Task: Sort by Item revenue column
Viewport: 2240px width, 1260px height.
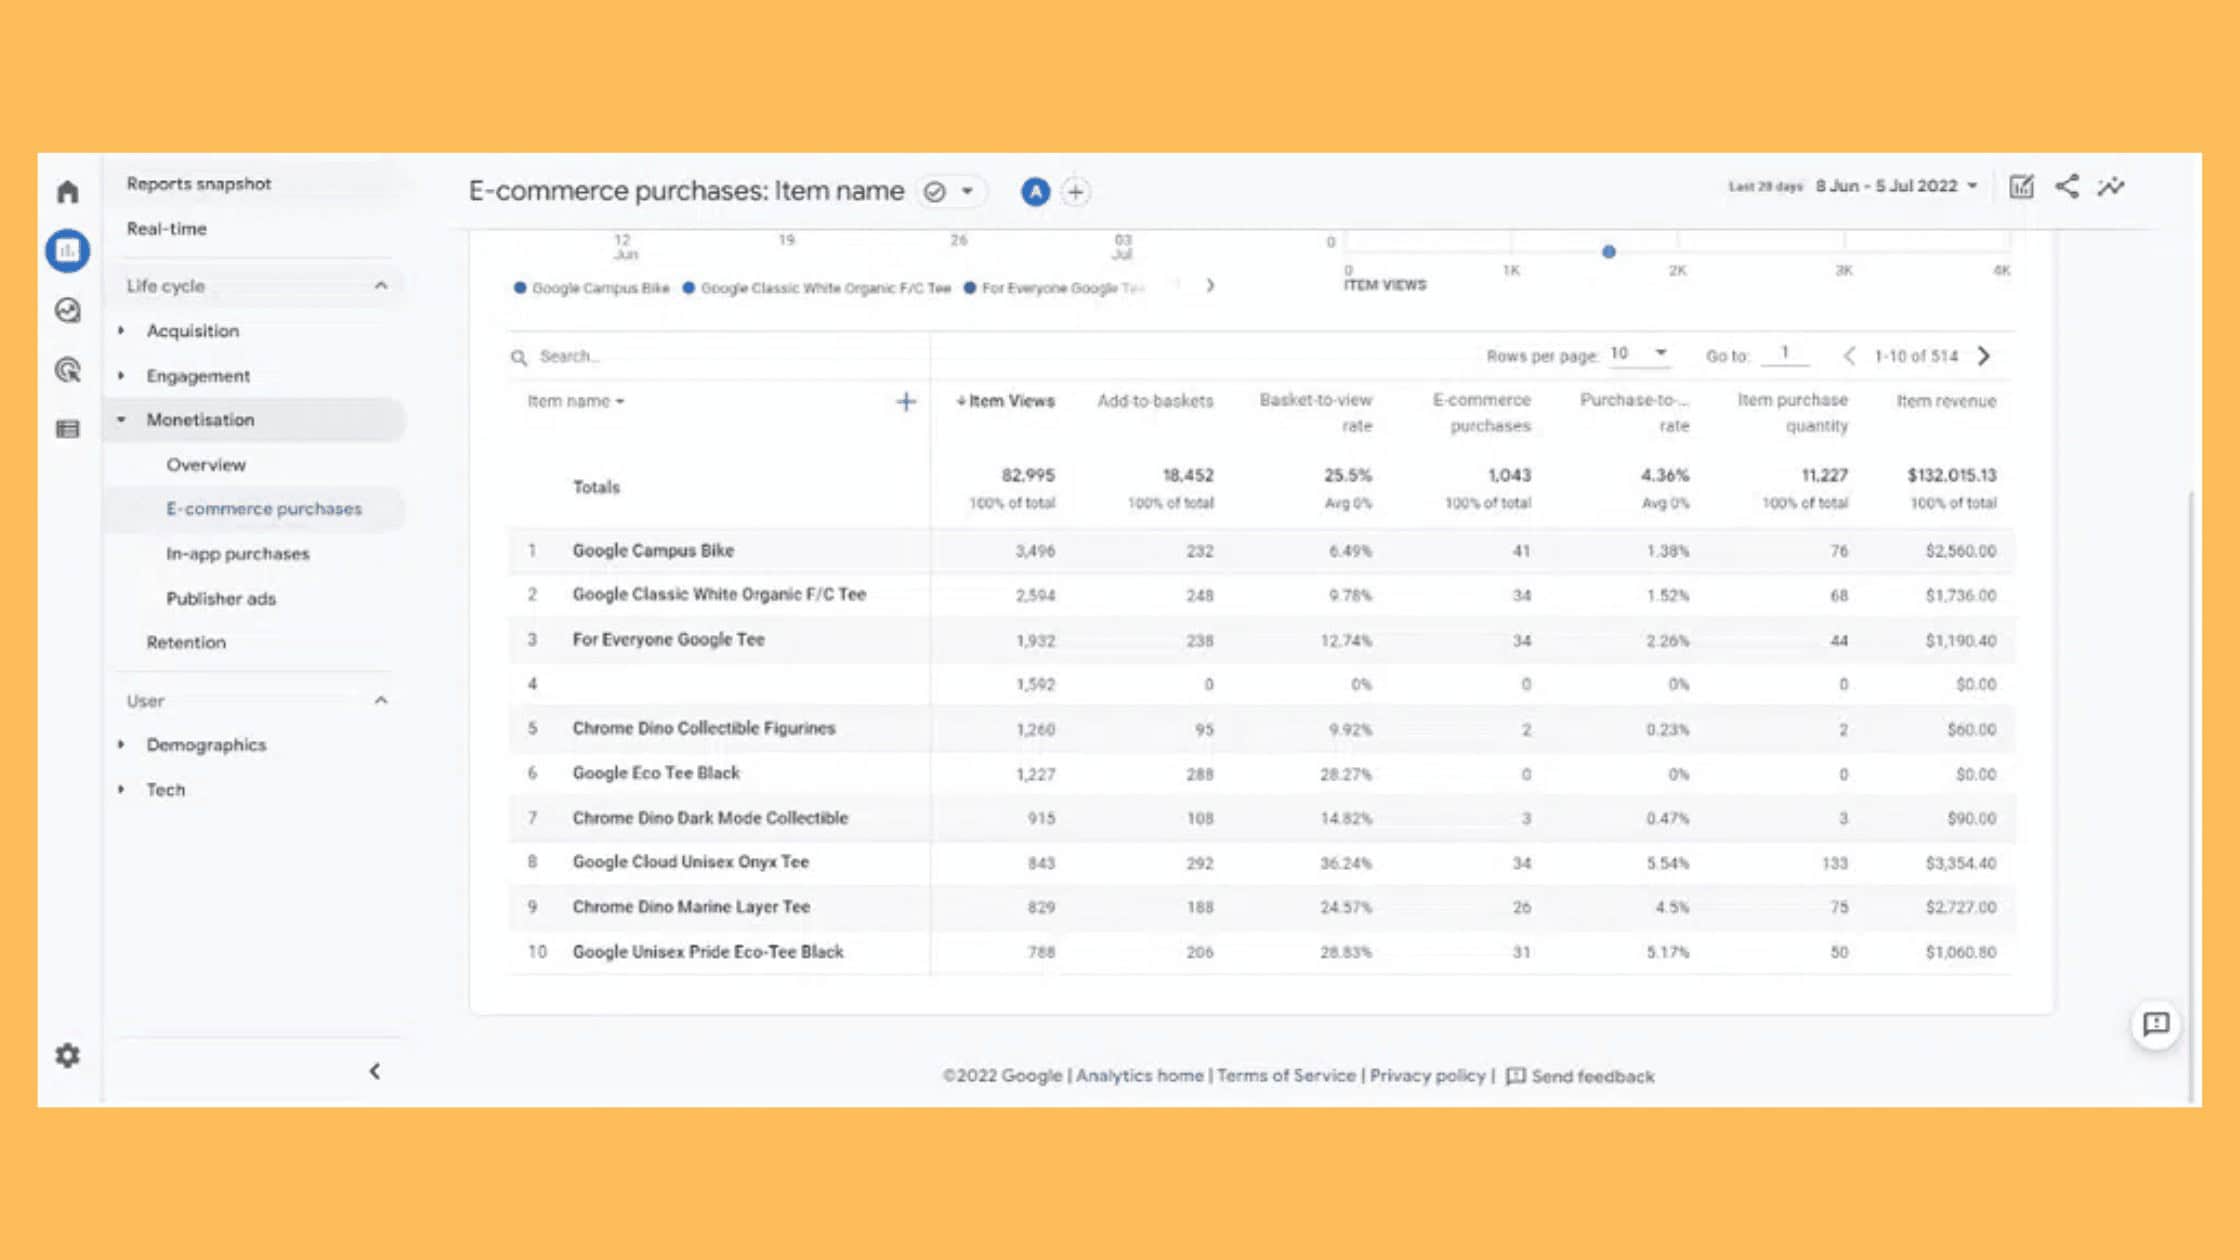Action: point(1946,401)
